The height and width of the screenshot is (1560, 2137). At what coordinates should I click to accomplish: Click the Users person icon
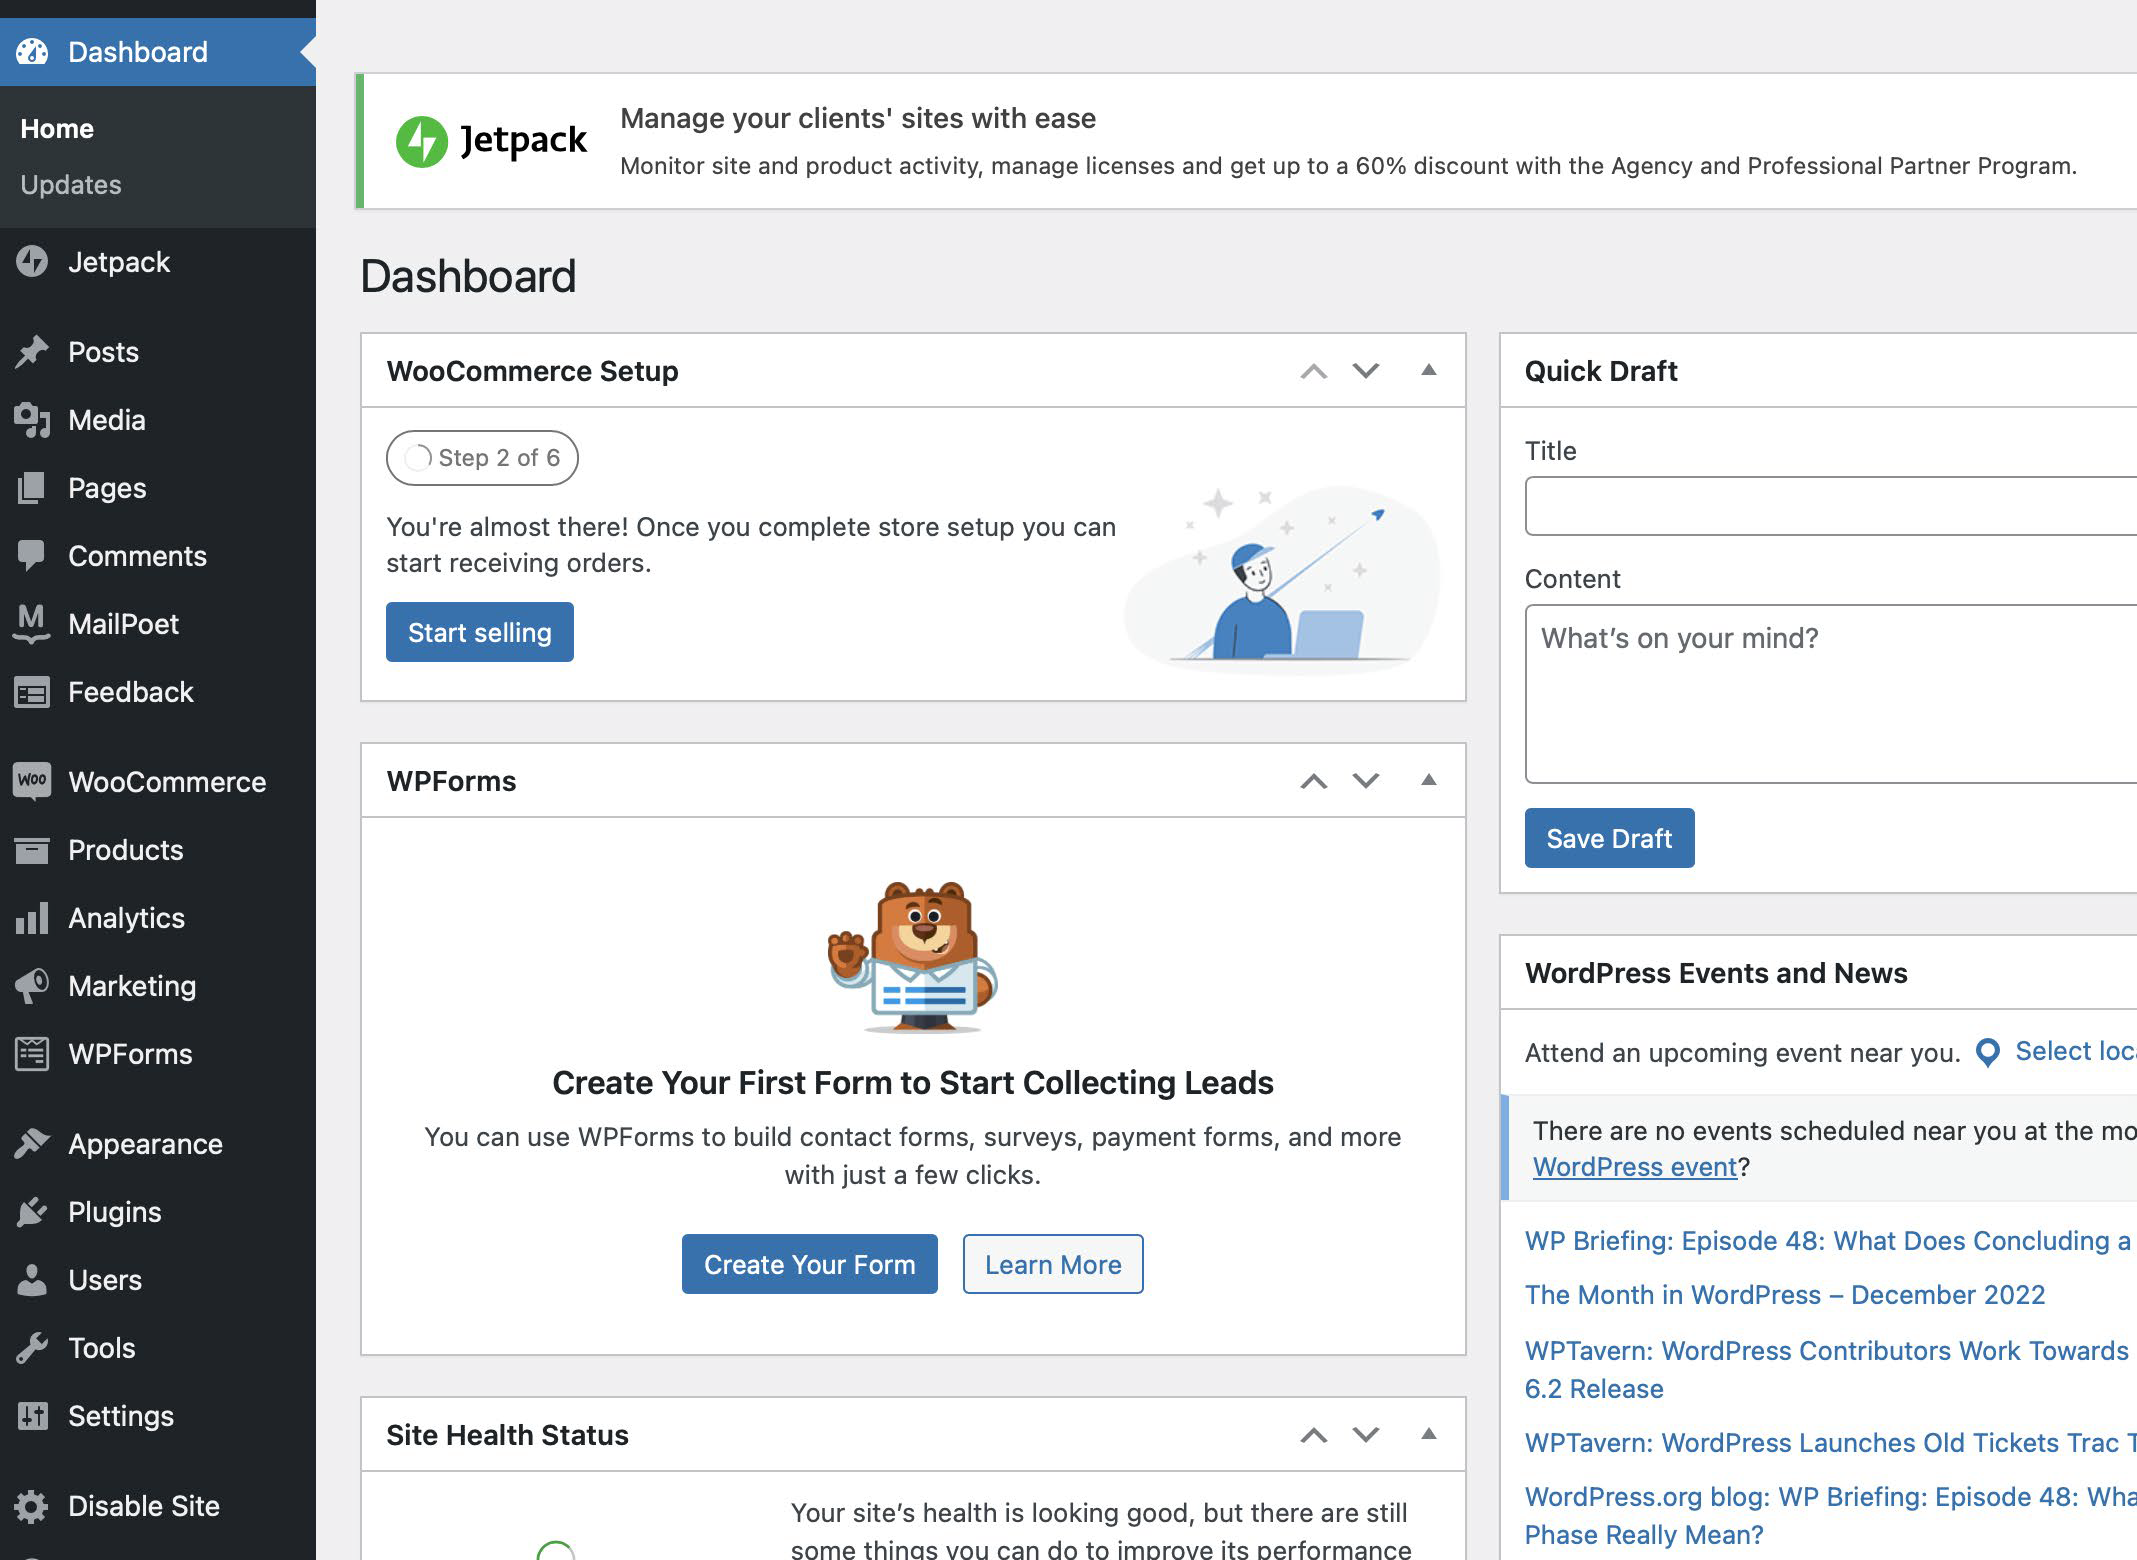32,1280
